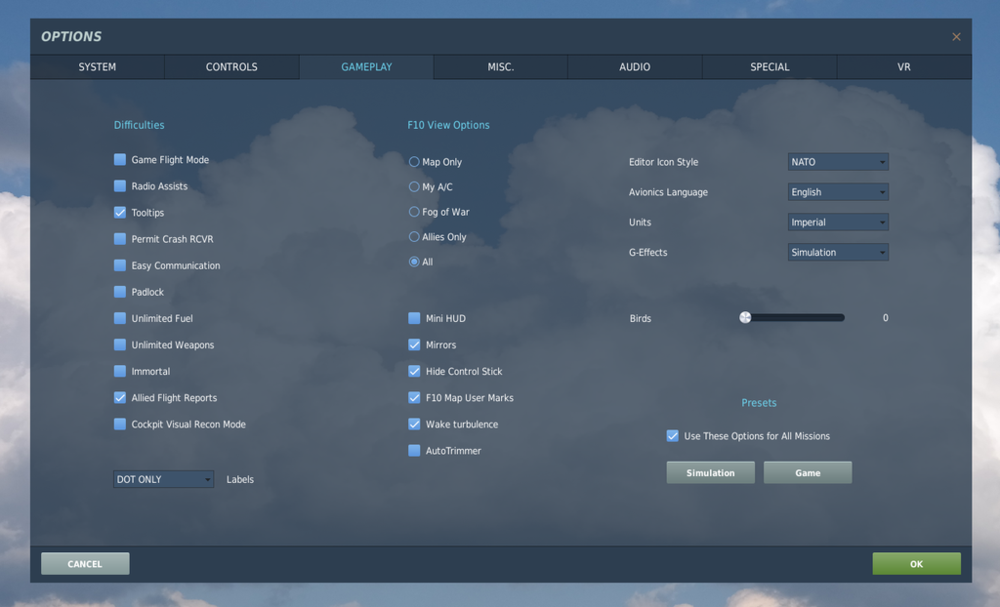Uncheck Use These Options for All Missions
The height and width of the screenshot is (607, 1000).
click(672, 435)
